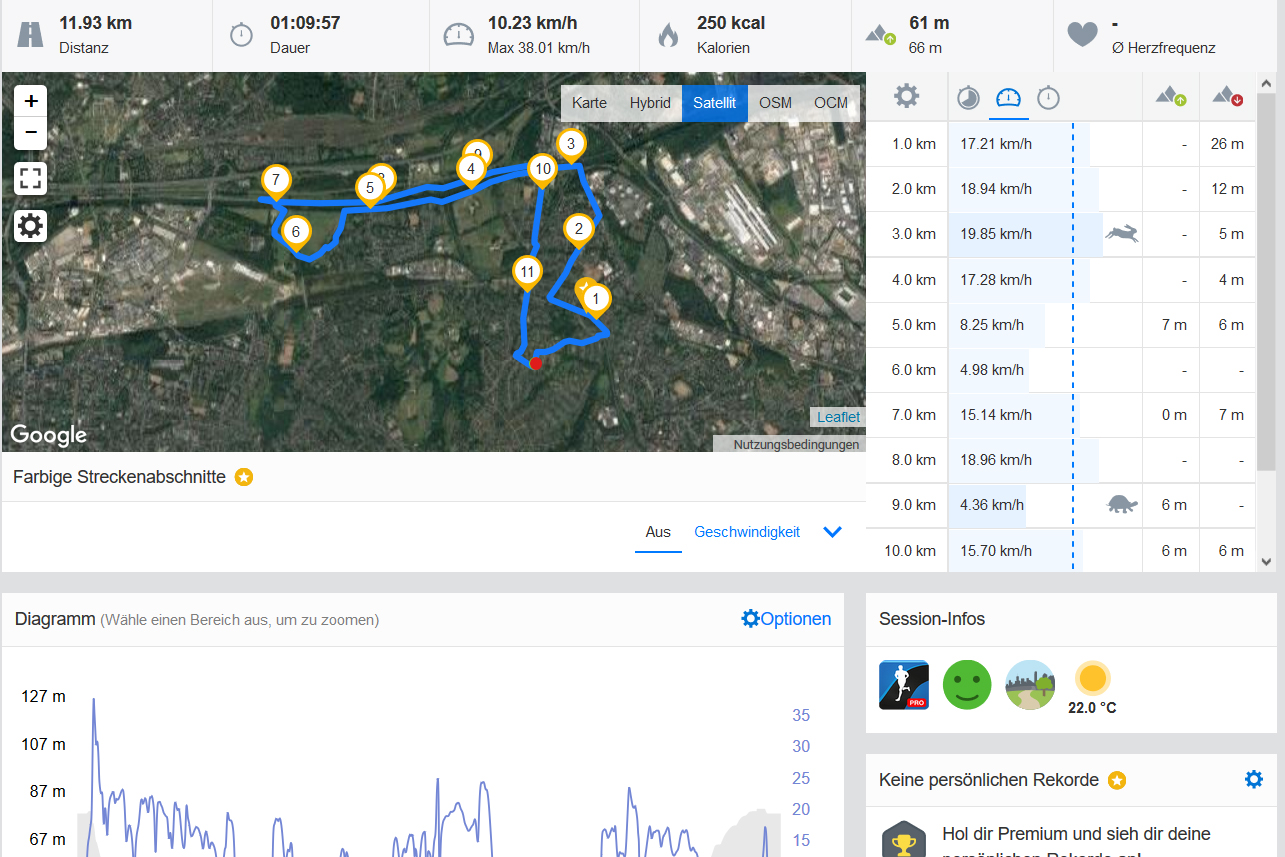Switch map to Hybrid view

tap(650, 103)
